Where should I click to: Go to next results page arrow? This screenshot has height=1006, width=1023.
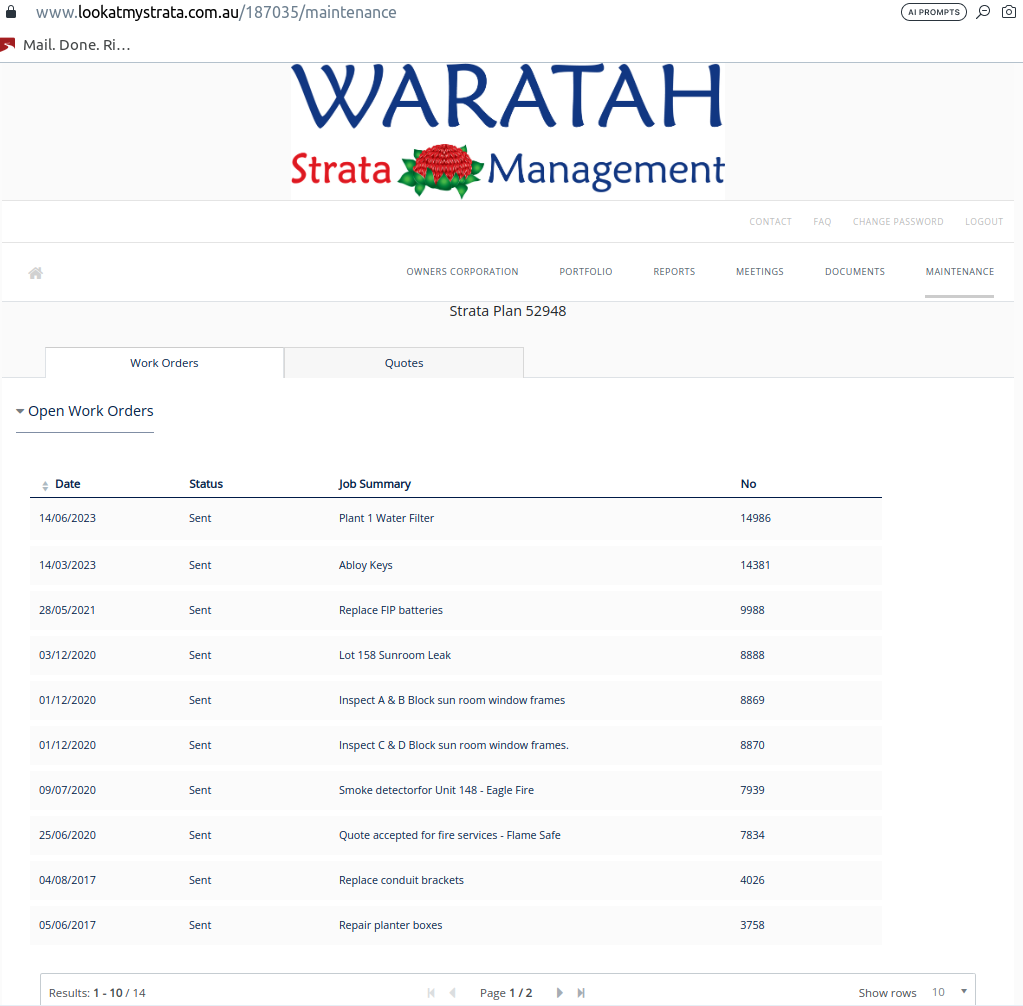tap(559, 992)
